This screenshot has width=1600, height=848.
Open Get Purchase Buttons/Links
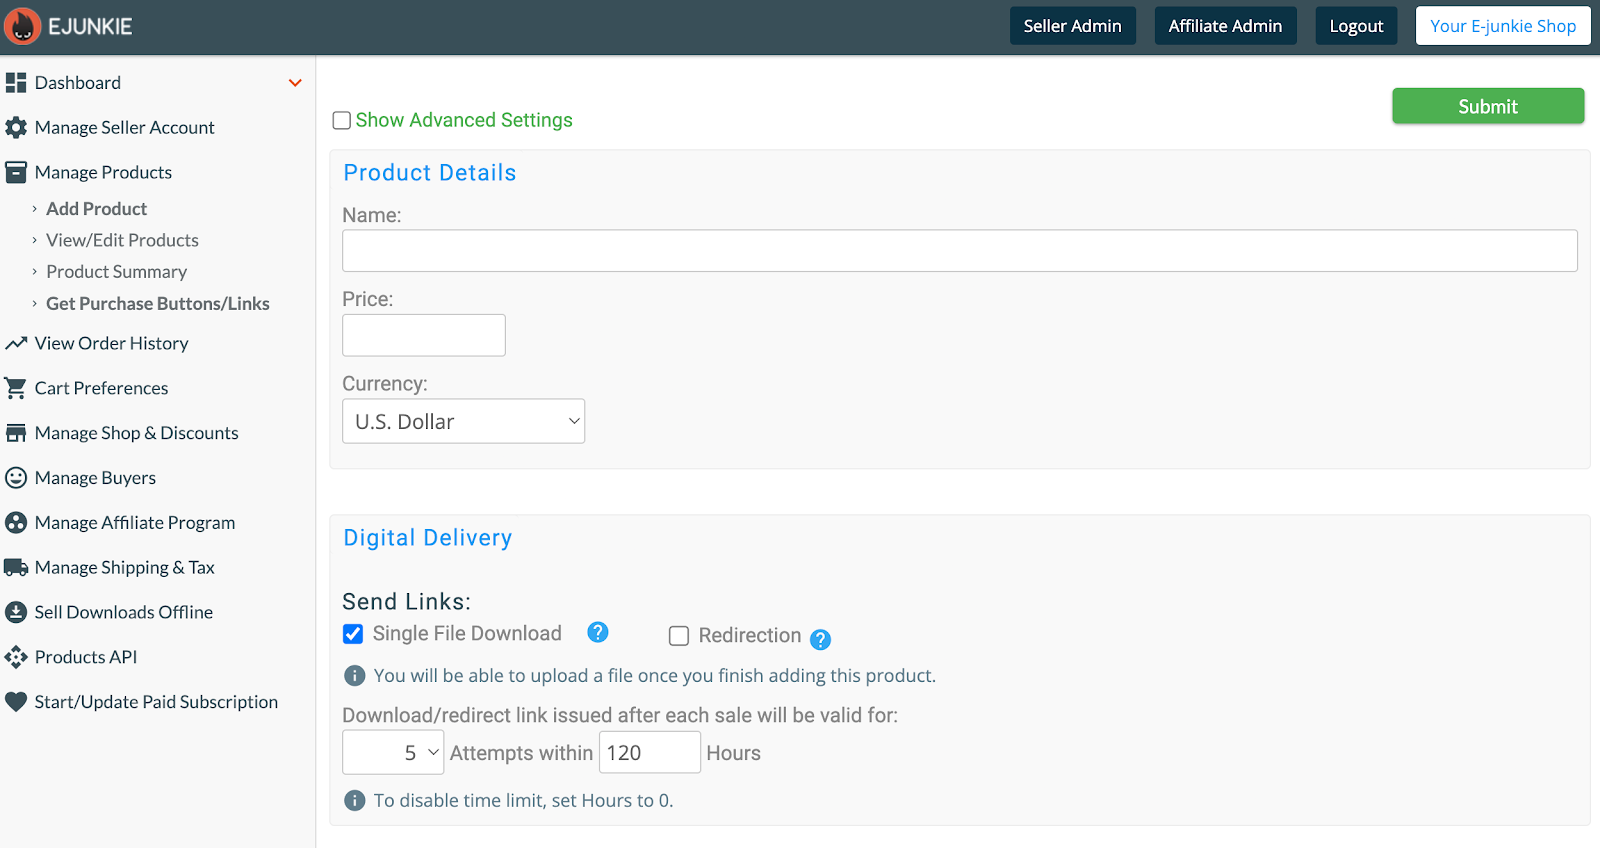click(x=158, y=304)
